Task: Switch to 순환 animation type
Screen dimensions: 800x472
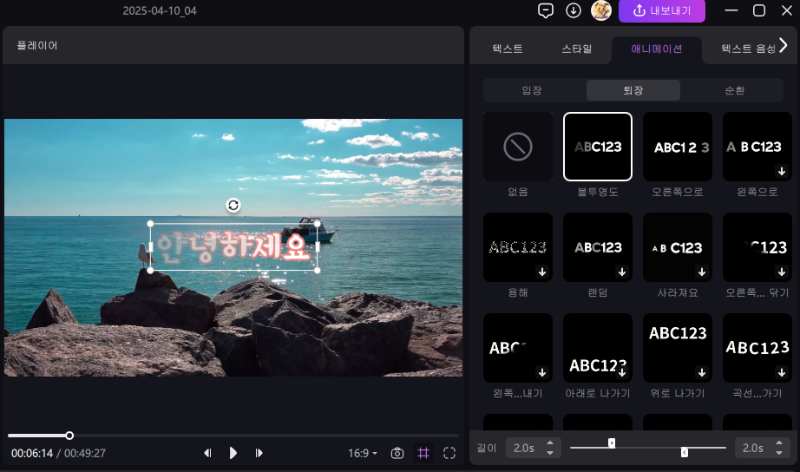Action: point(734,90)
